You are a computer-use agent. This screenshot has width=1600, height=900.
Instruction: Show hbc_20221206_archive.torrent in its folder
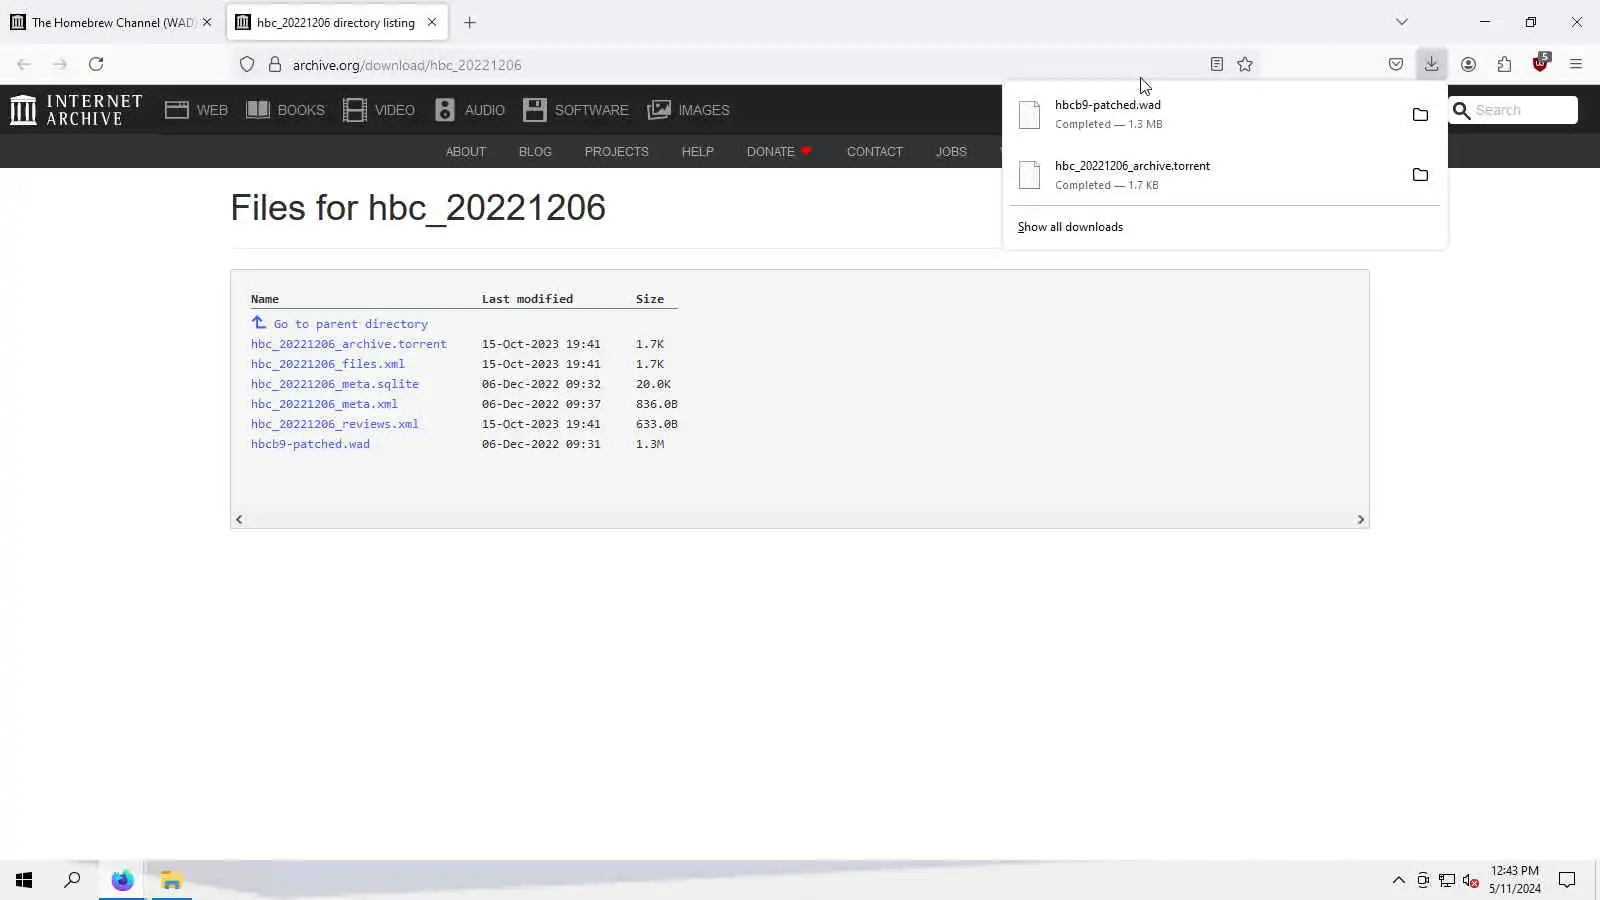pos(1420,175)
